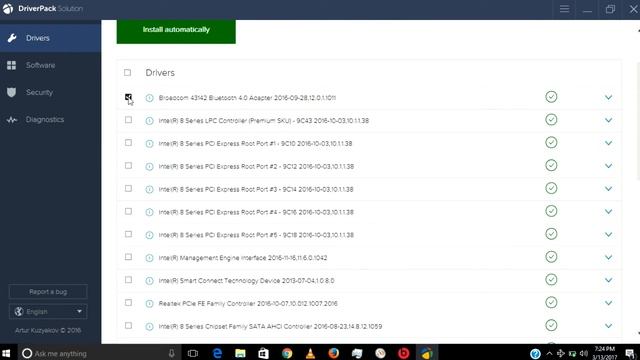Expand Root Port #1 details chevron
Screen dimensions: 640x360
(x=608, y=143)
